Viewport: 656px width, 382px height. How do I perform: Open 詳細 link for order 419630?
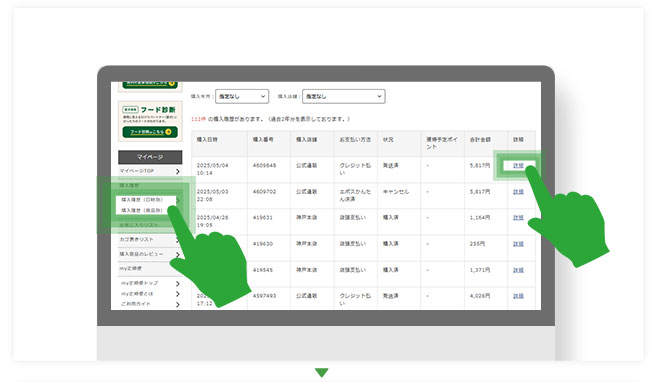pyautogui.click(x=518, y=244)
